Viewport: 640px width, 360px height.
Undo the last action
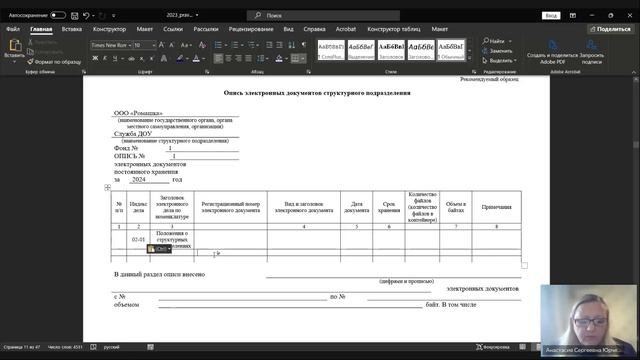[x=86, y=16]
